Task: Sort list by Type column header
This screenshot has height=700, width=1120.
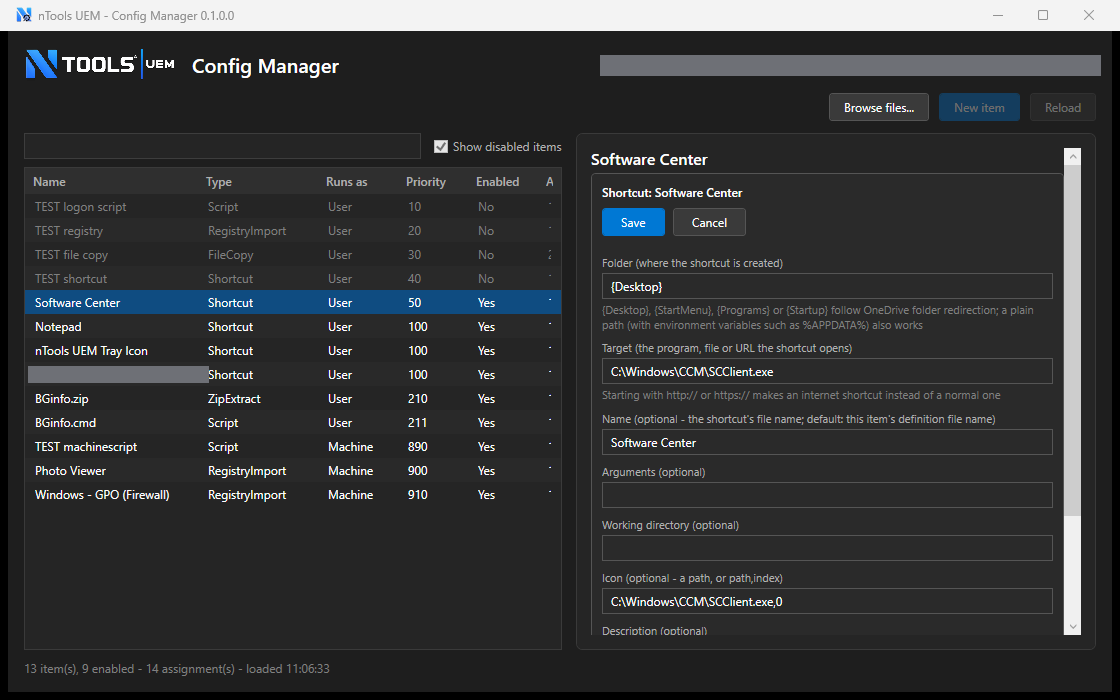Action: click(219, 181)
